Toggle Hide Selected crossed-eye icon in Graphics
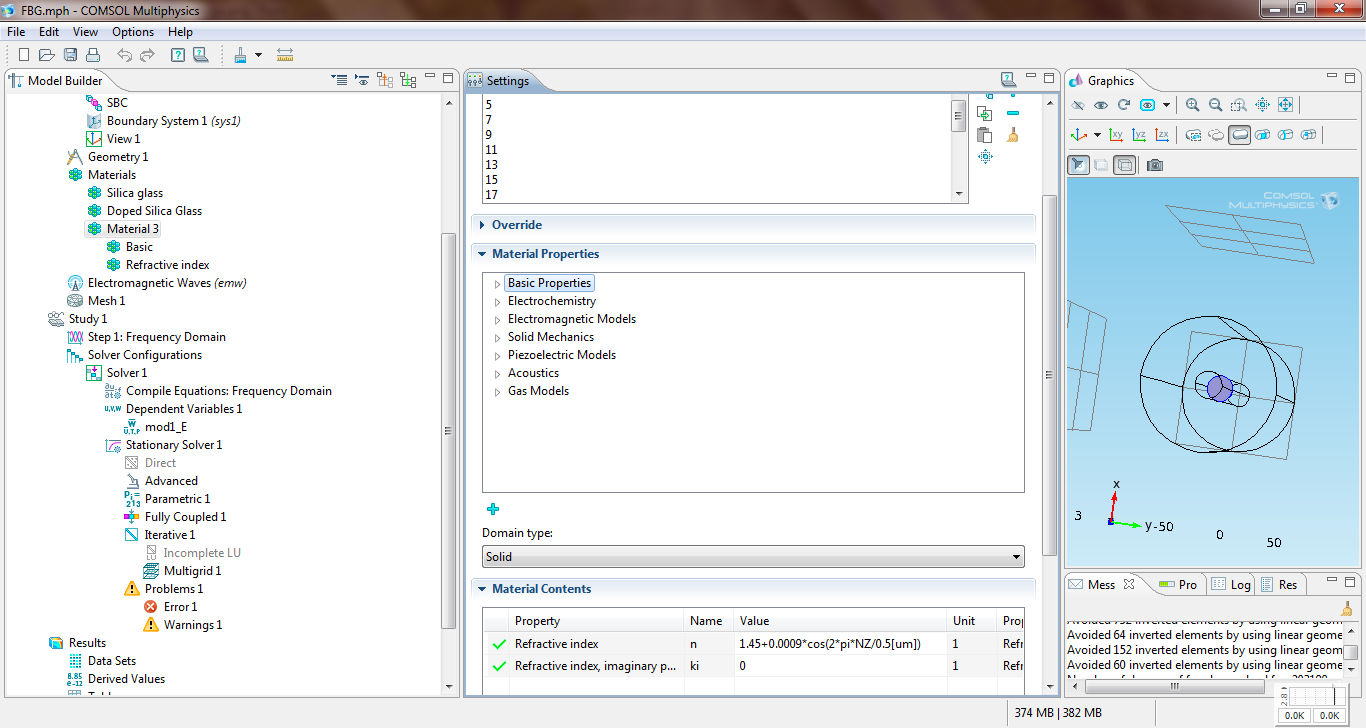 pyautogui.click(x=1078, y=105)
